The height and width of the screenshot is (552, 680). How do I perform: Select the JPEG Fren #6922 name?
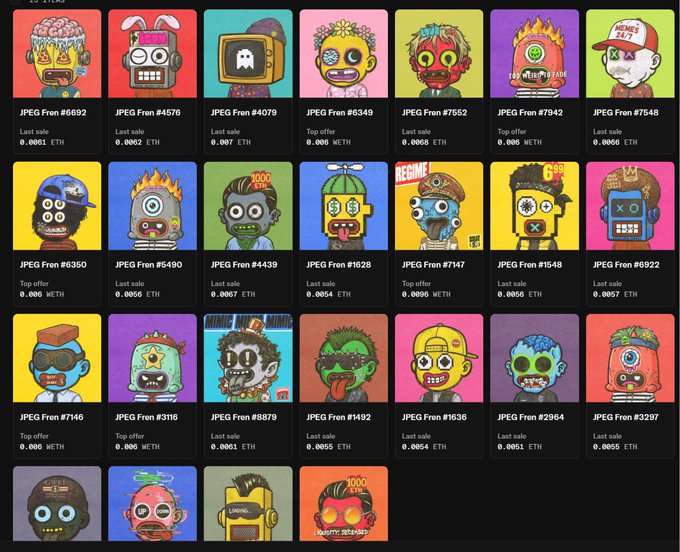pyautogui.click(x=626, y=265)
